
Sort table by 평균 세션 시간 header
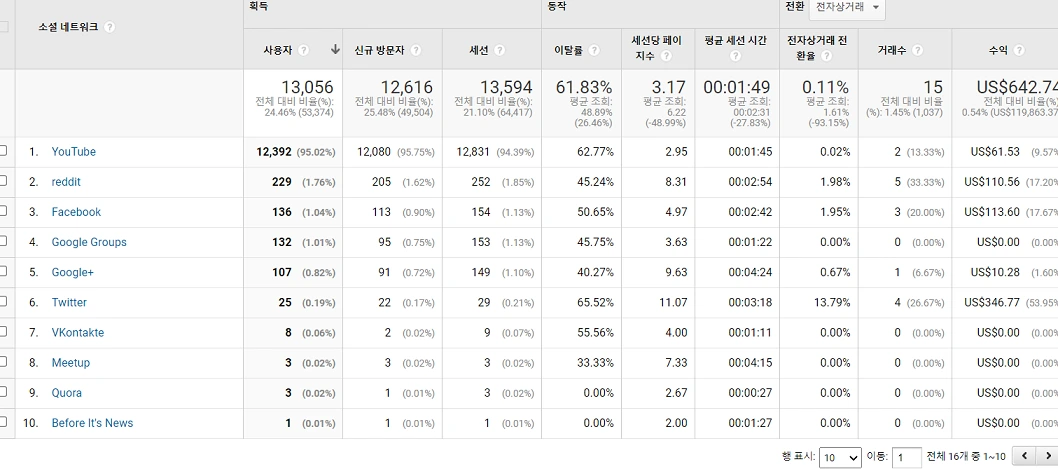[735, 40]
